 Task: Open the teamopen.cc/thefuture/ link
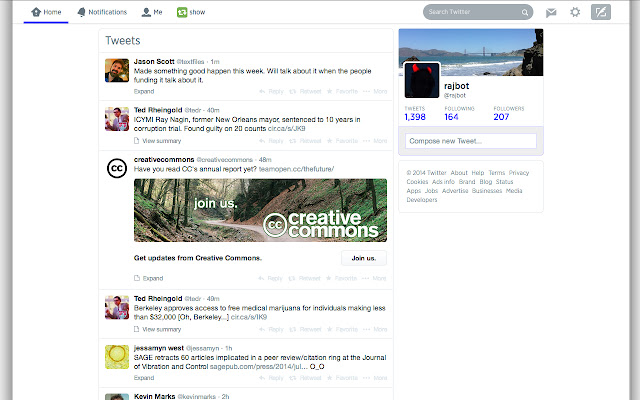click(x=296, y=169)
